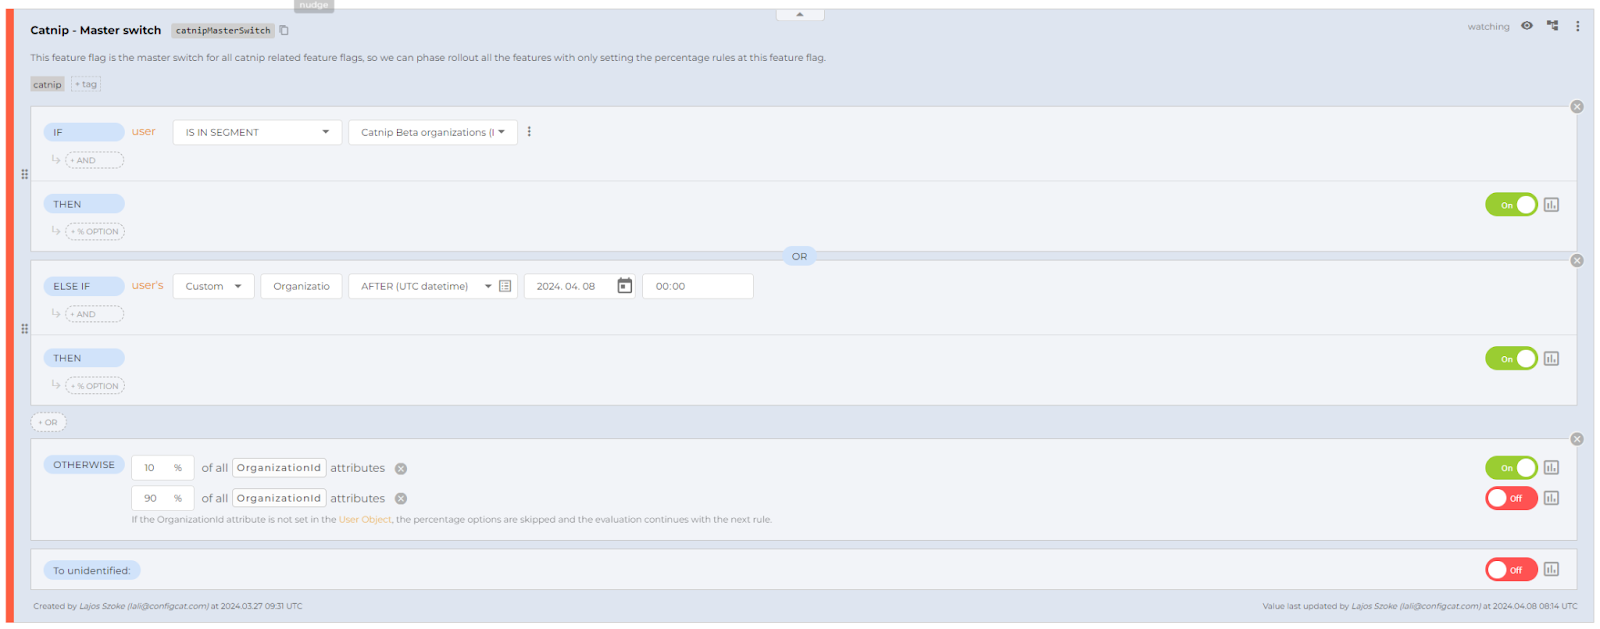The width and height of the screenshot is (1600, 629).
Task: Click the ELSE IF label
Action: (x=84, y=286)
